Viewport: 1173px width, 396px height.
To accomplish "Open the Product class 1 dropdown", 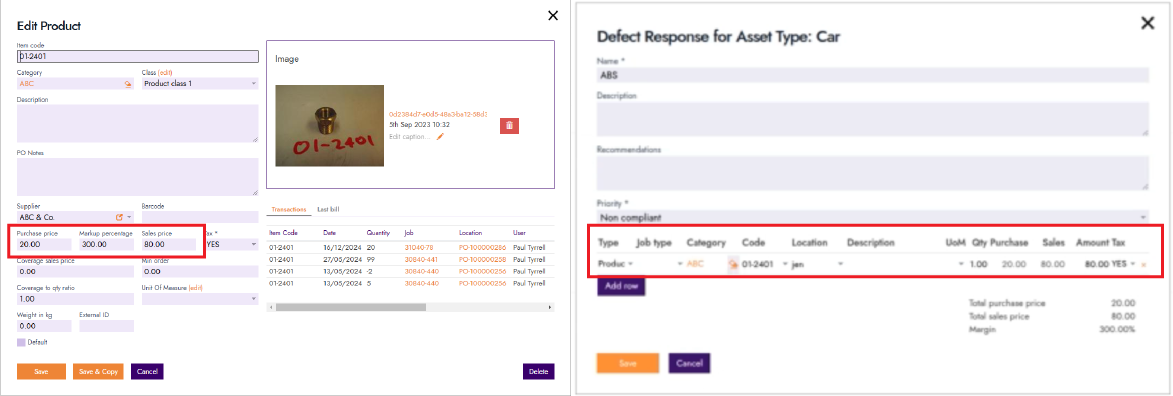I will click(200, 84).
